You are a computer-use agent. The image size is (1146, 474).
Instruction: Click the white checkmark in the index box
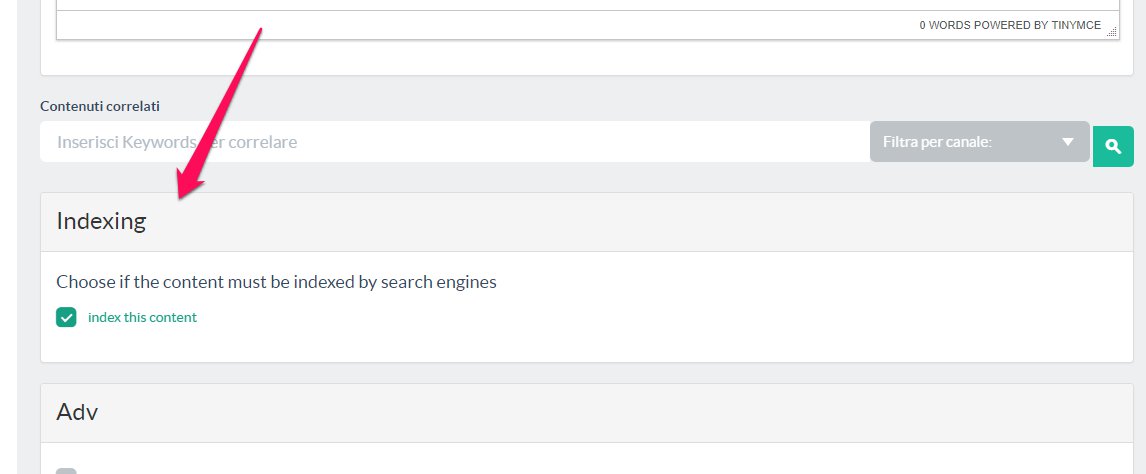coord(66,318)
